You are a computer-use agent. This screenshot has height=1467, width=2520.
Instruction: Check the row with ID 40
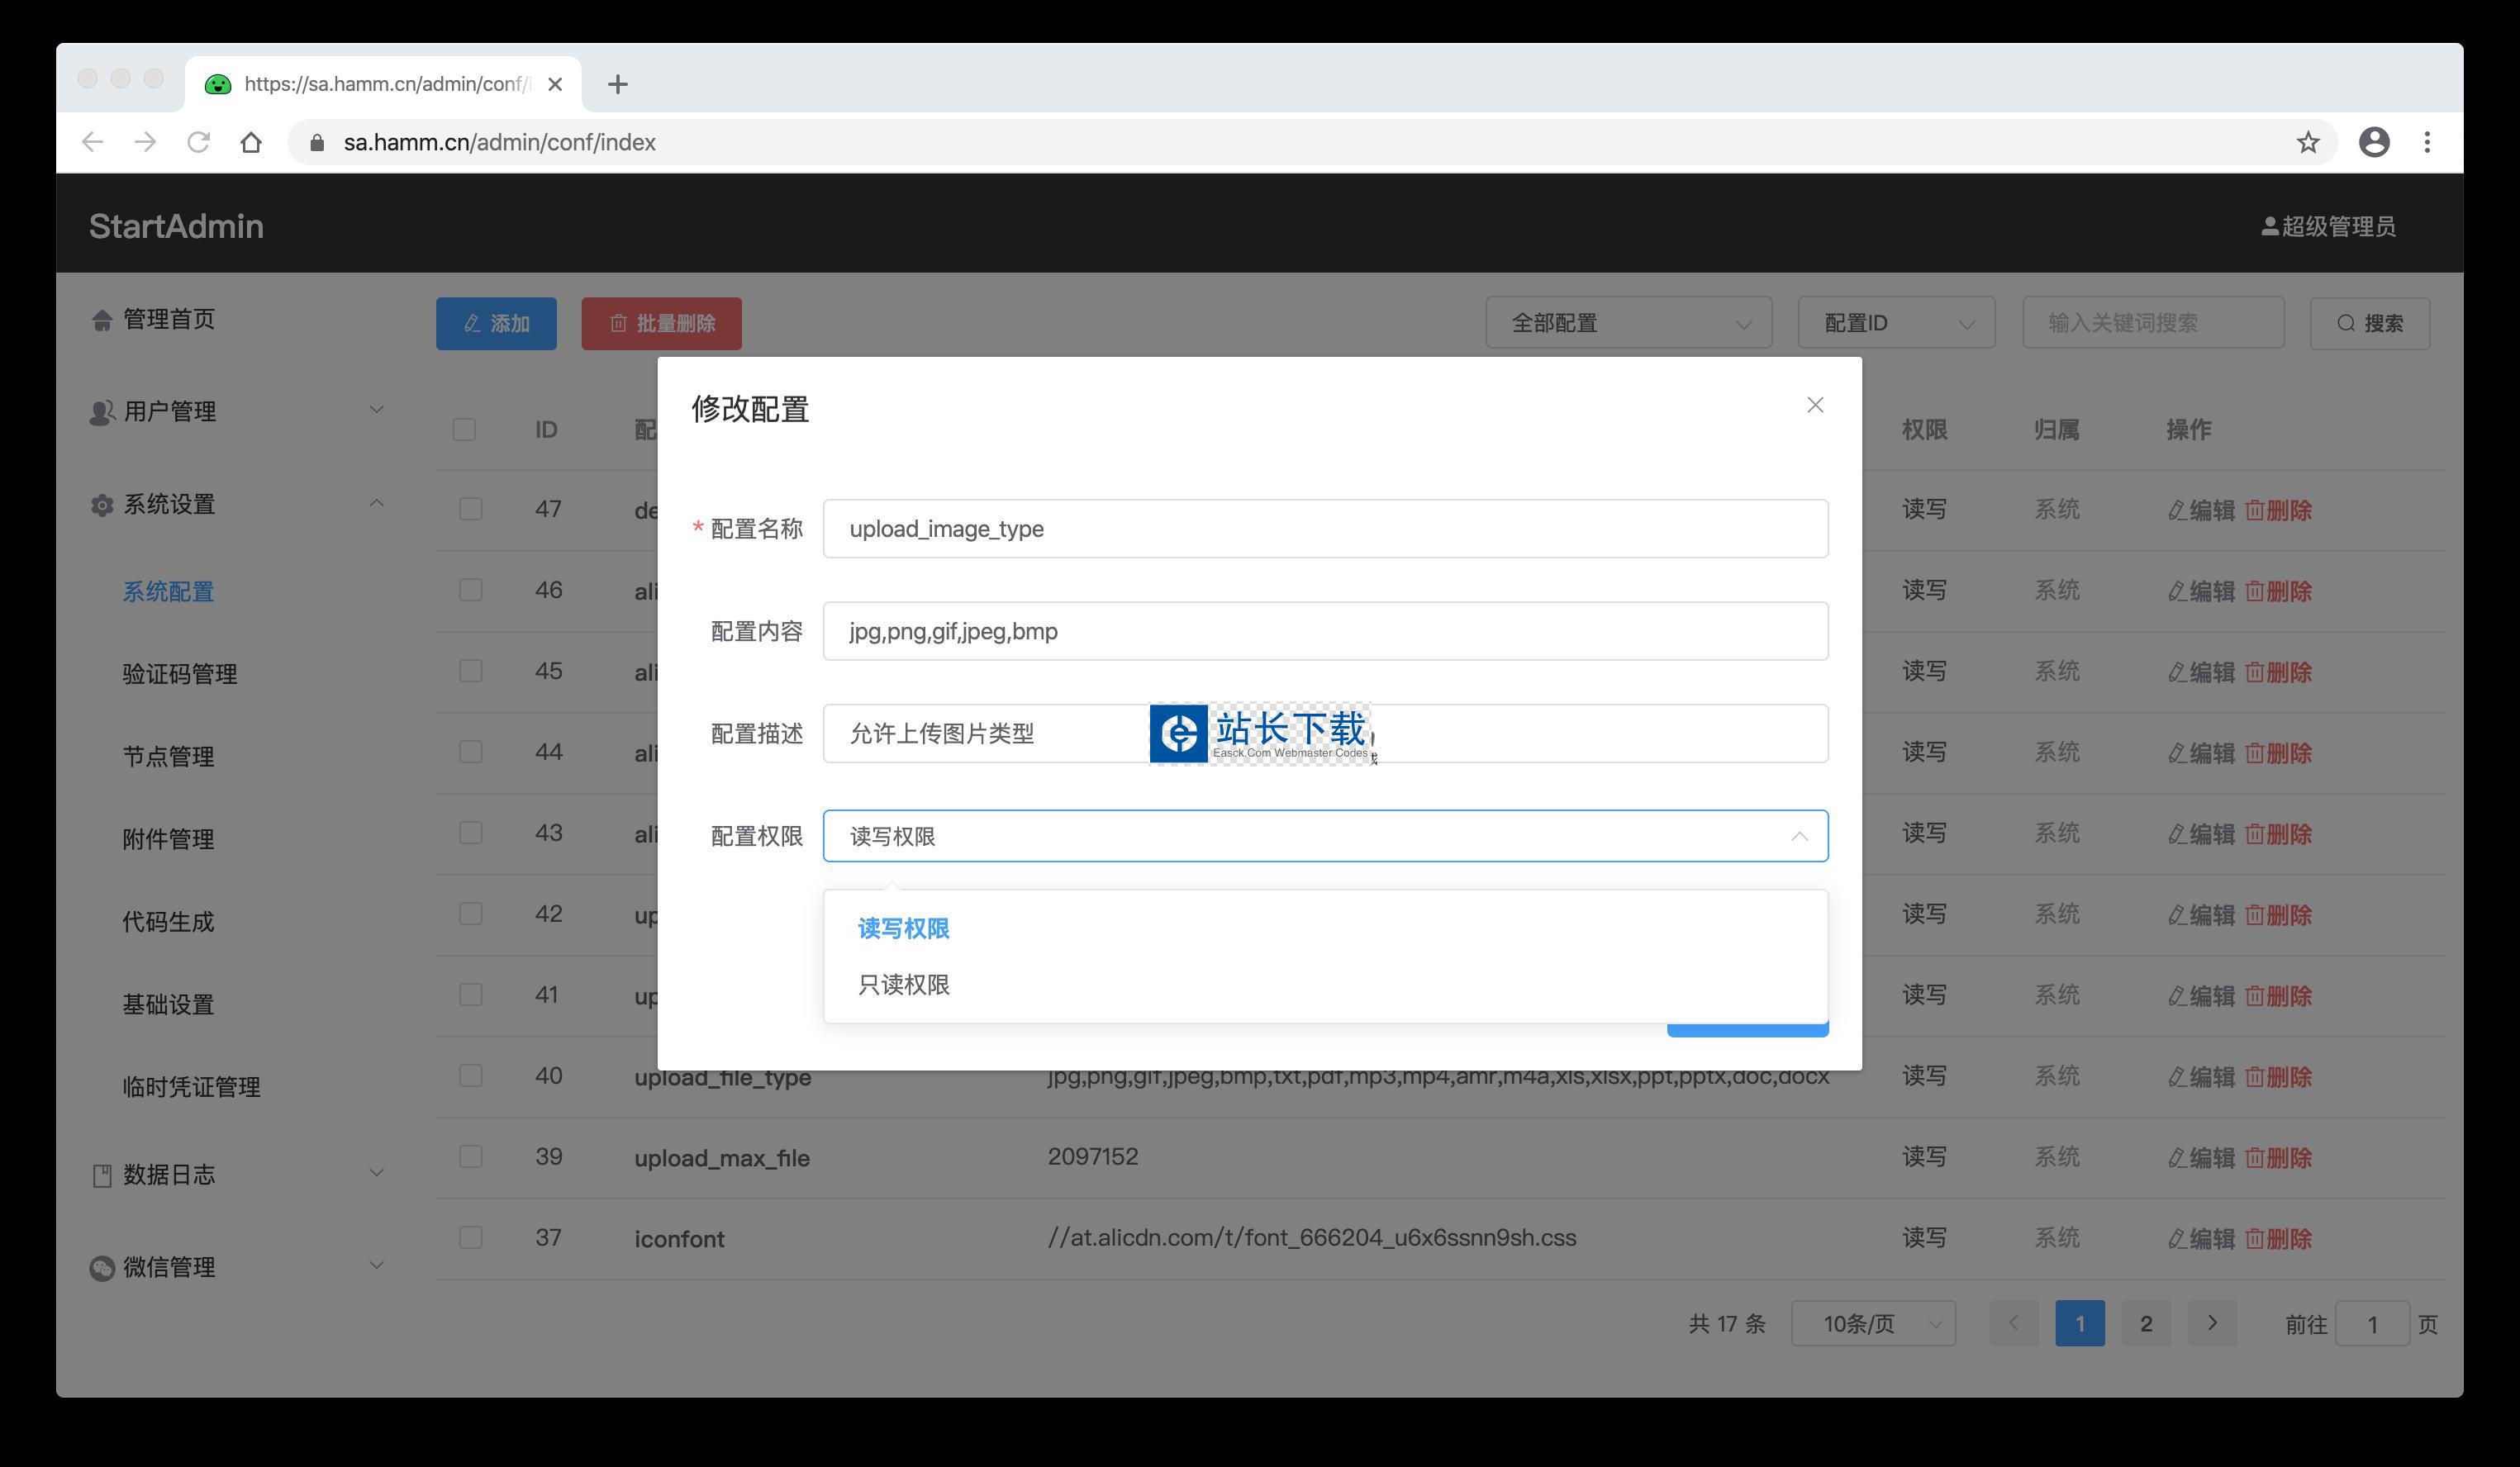click(x=470, y=1076)
